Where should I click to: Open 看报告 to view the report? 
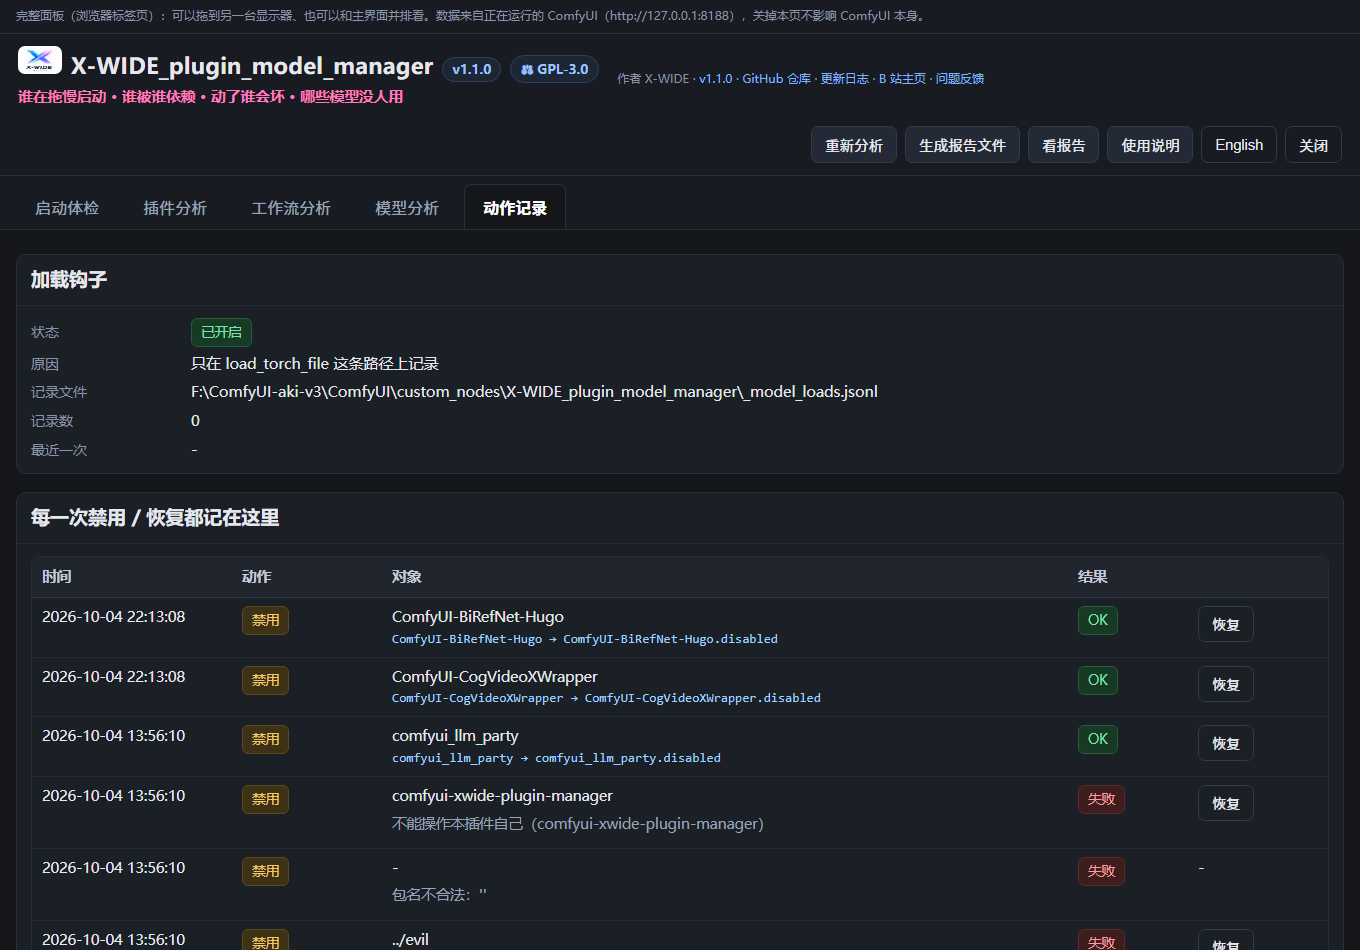coord(1064,145)
